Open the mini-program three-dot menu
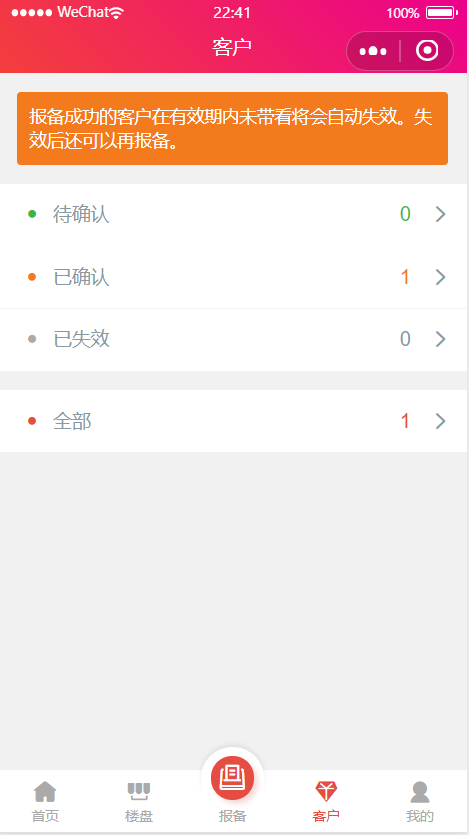 (373, 51)
